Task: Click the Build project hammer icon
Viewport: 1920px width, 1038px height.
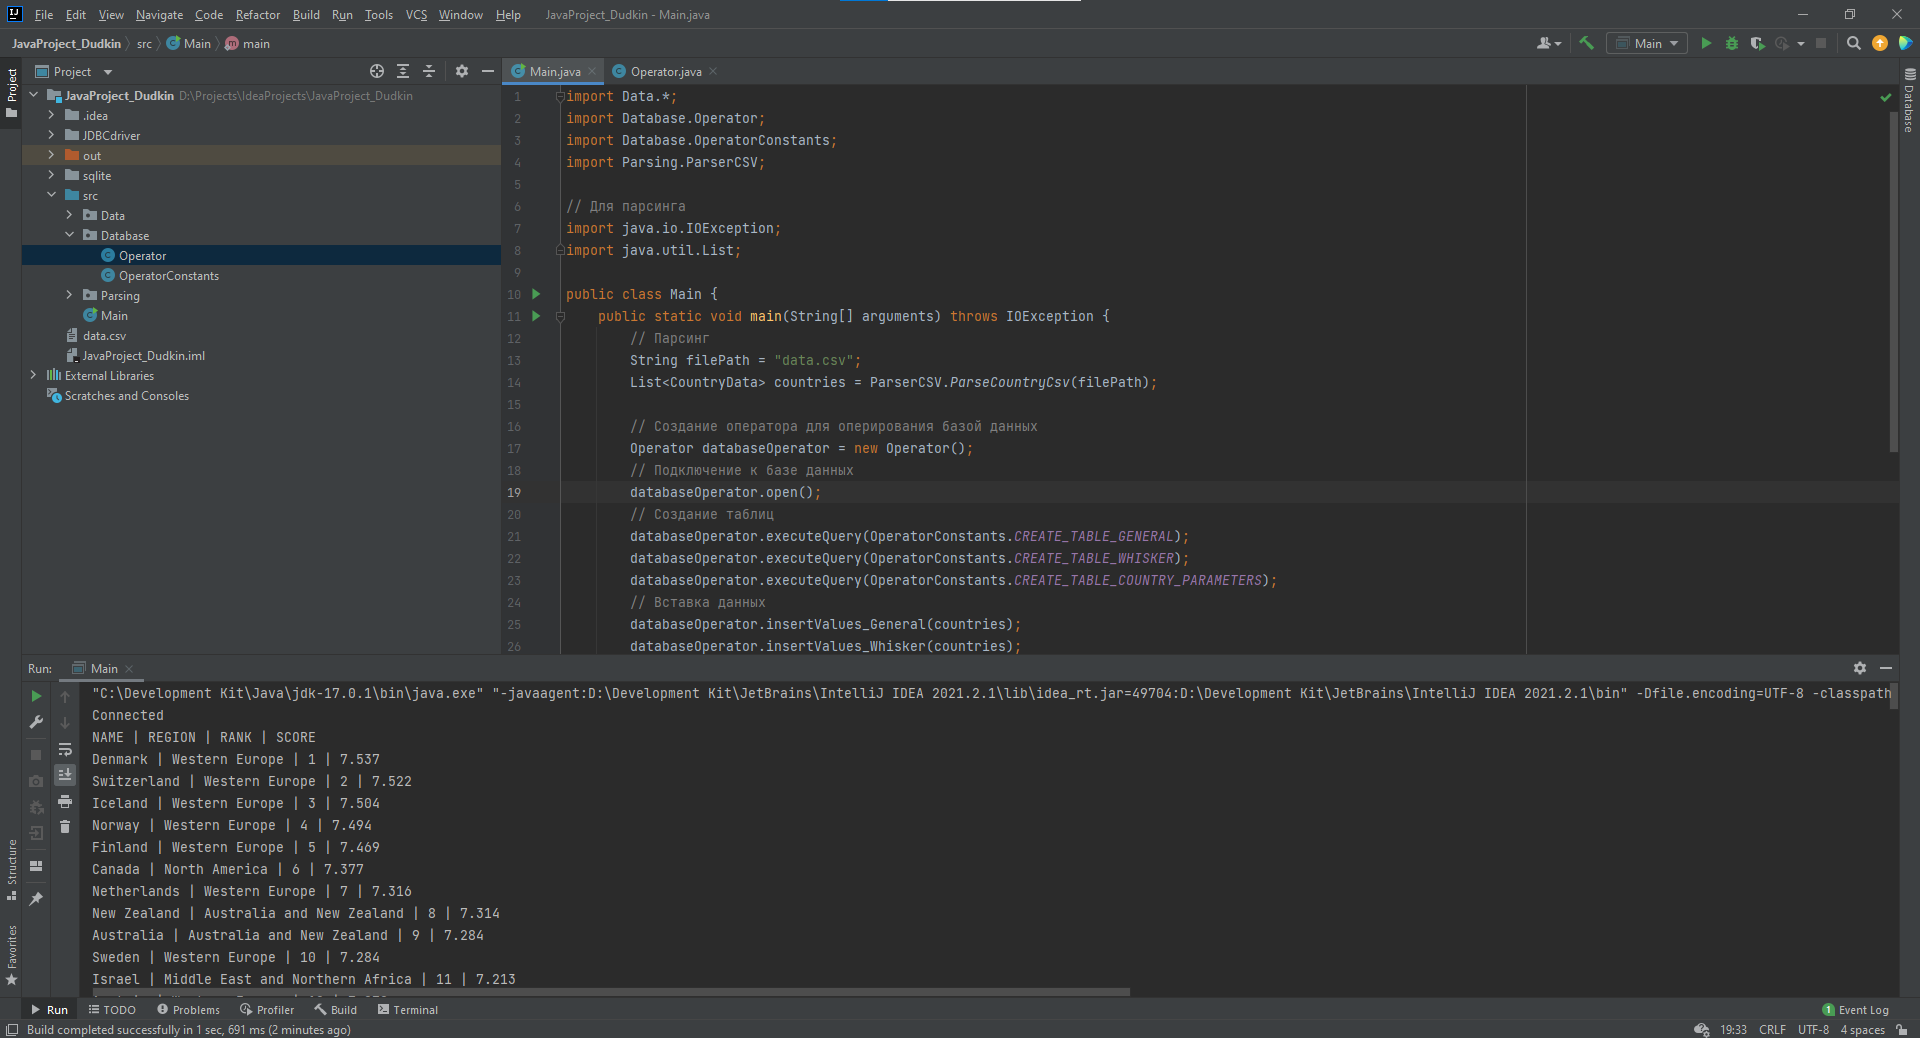Action: (x=1586, y=43)
